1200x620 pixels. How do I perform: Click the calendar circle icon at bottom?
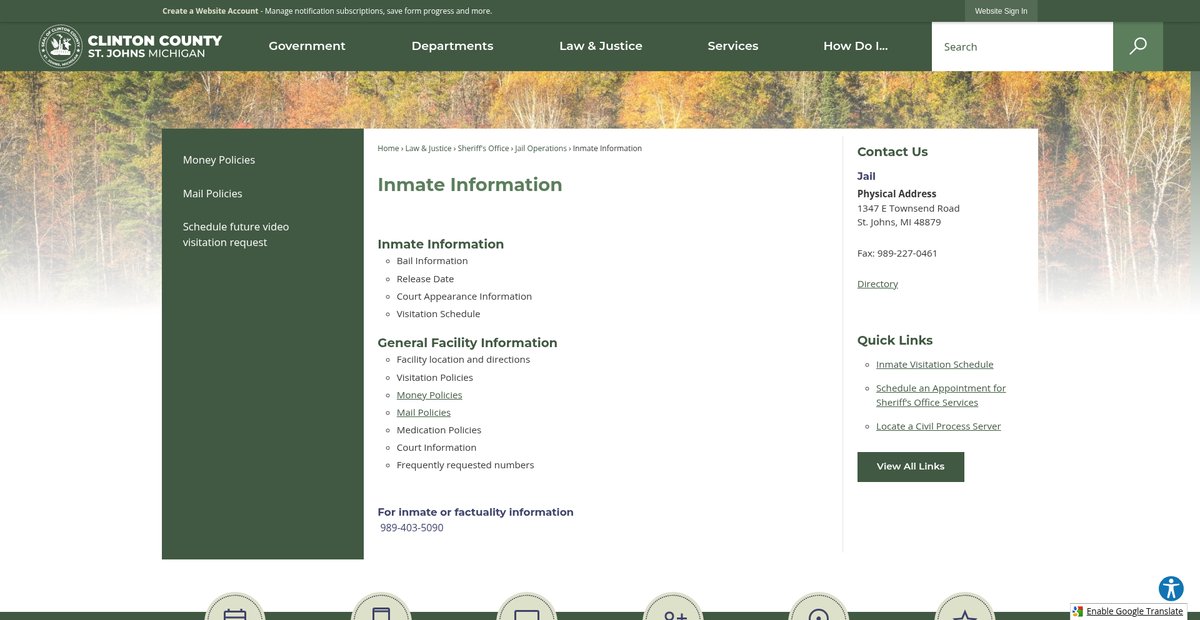coord(235,609)
